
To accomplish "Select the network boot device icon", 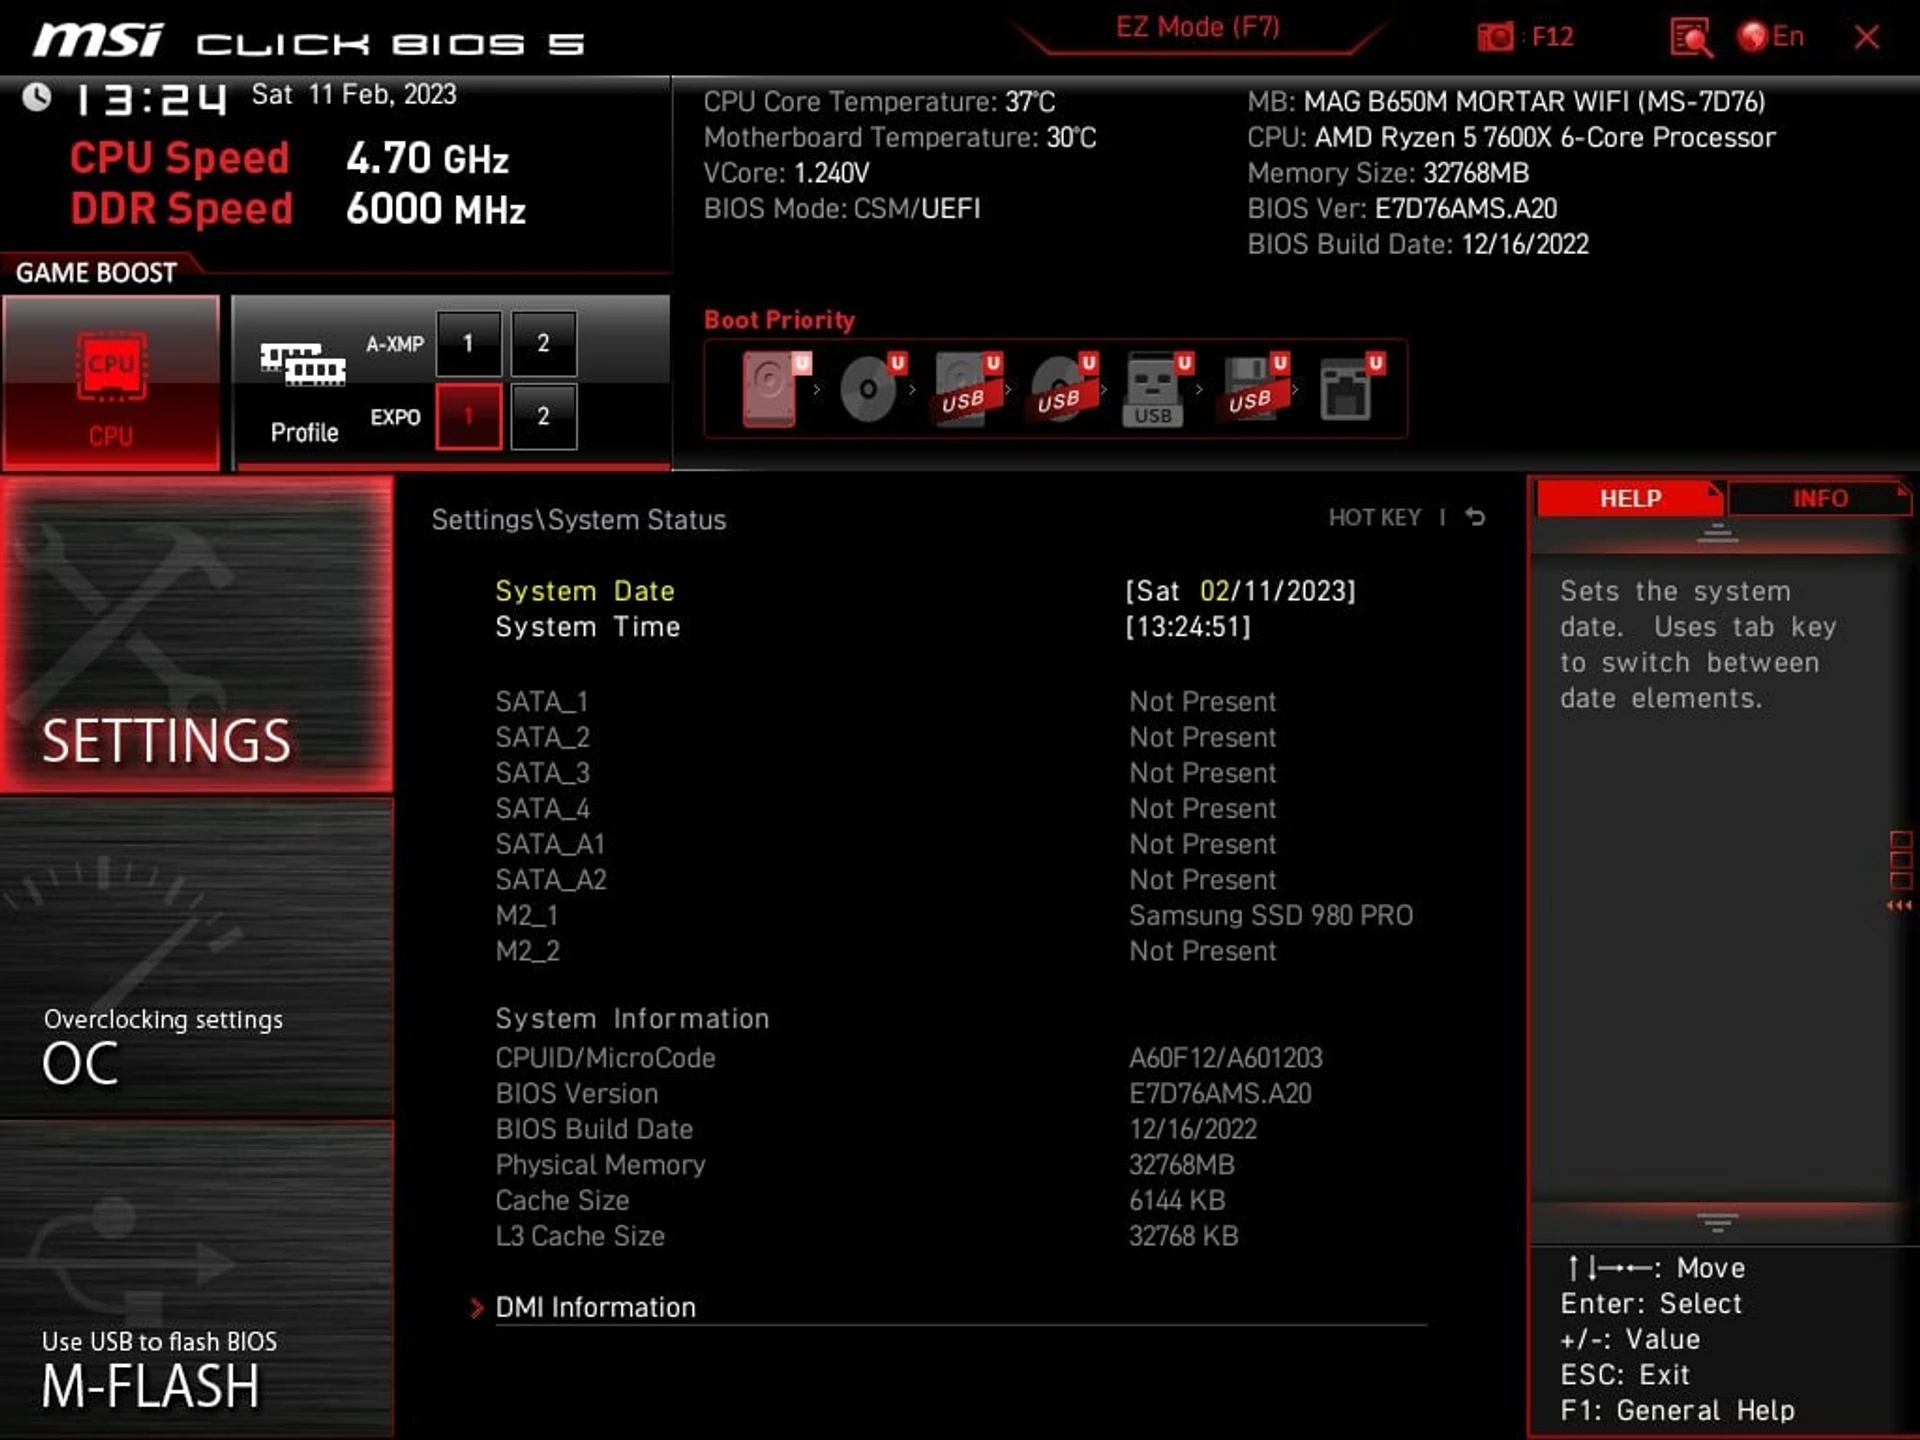I will click(x=1351, y=388).
